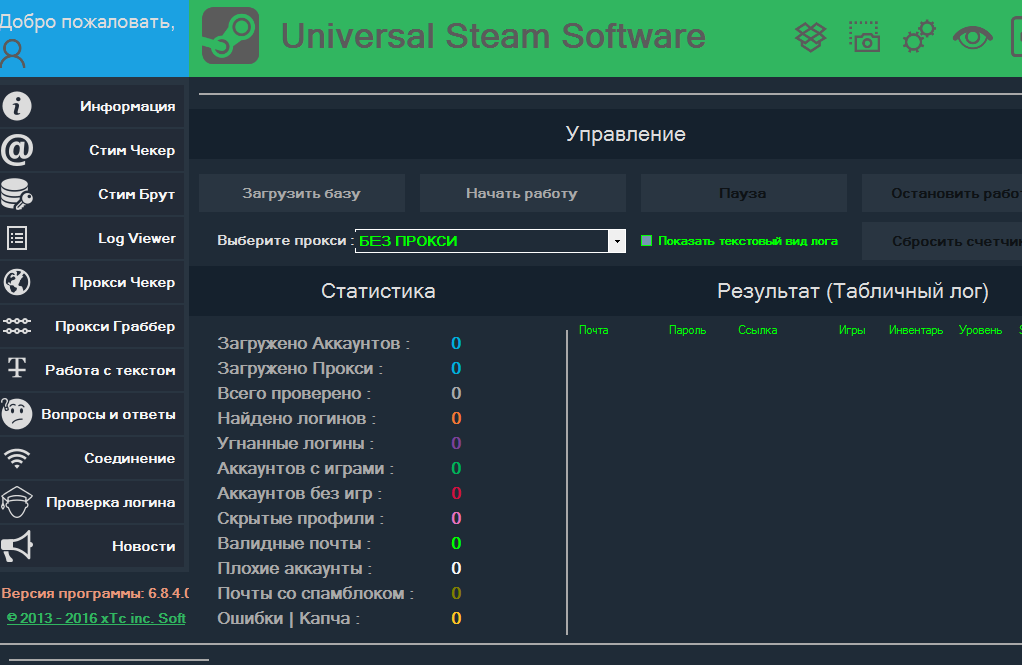1022x665 pixels.
Task: Click the @ icon for Стим Чекер
Action: [17, 150]
